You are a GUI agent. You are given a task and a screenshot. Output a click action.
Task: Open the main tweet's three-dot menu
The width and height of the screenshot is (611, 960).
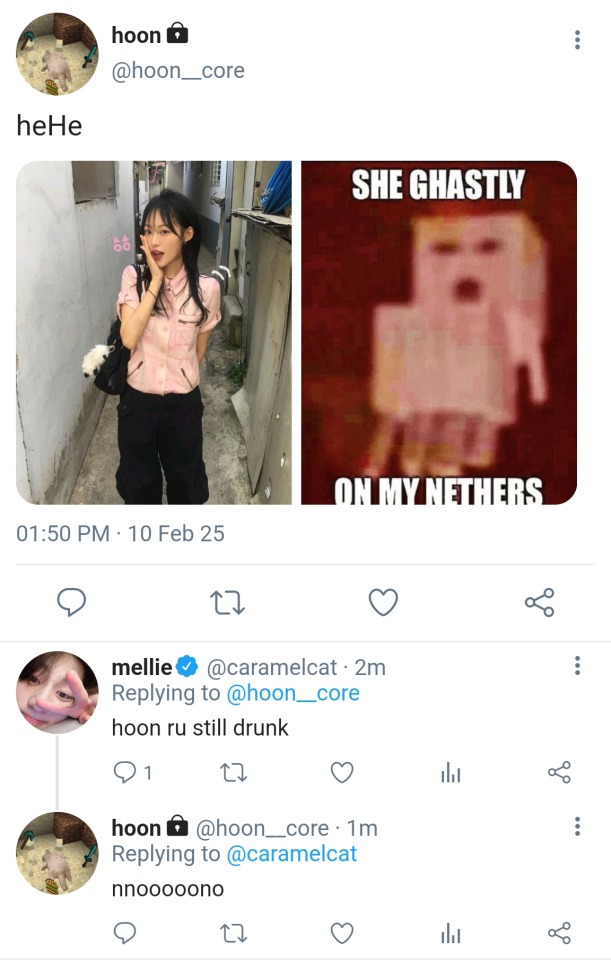(577, 40)
